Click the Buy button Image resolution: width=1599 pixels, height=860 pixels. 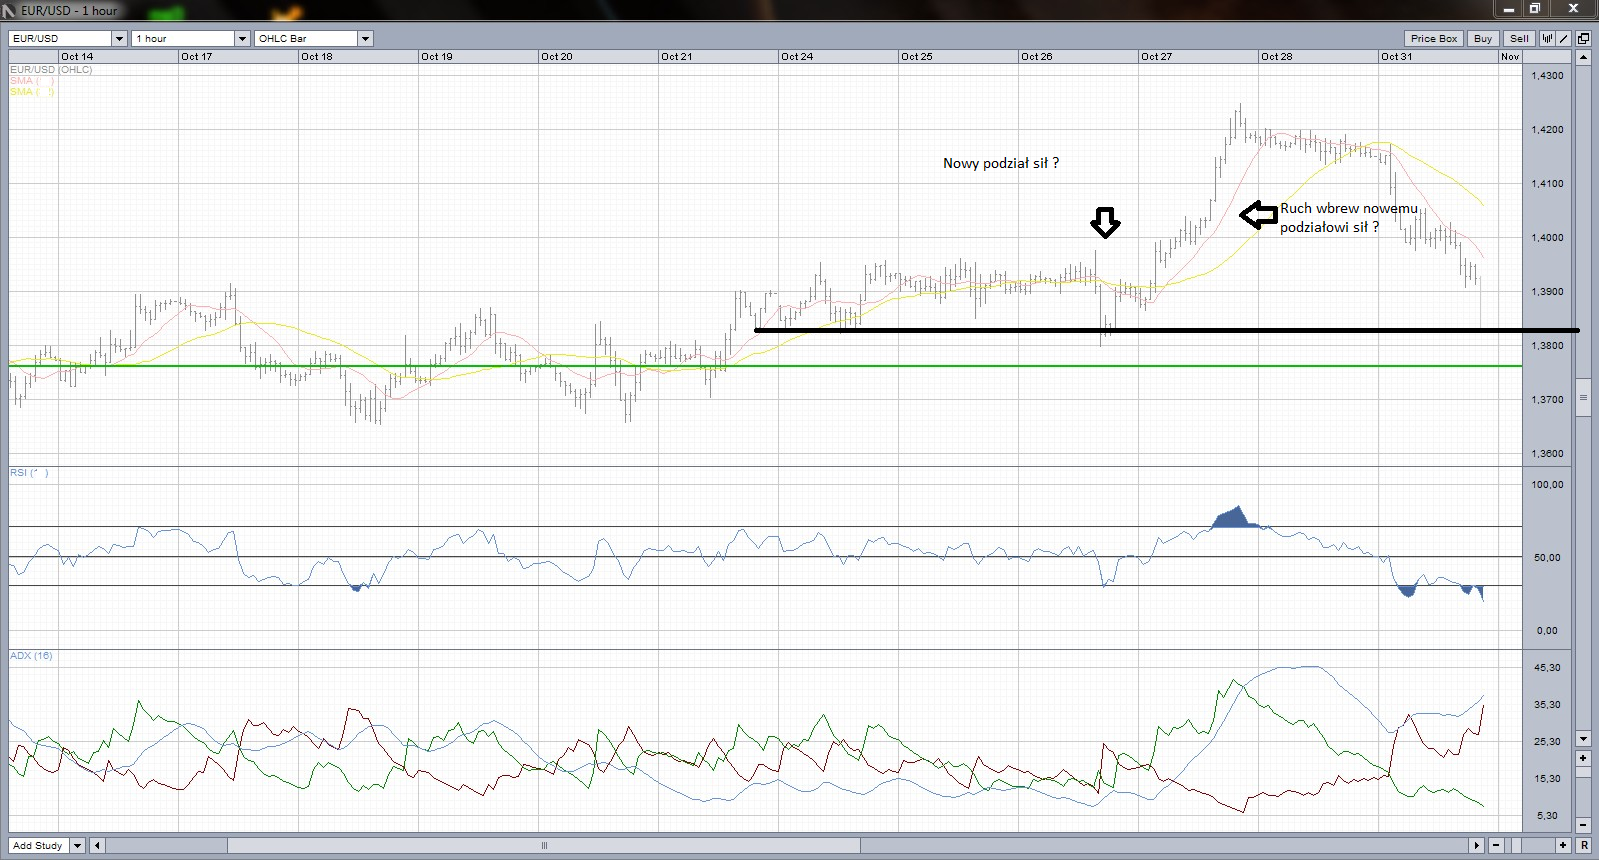[x=1482, y=39]
